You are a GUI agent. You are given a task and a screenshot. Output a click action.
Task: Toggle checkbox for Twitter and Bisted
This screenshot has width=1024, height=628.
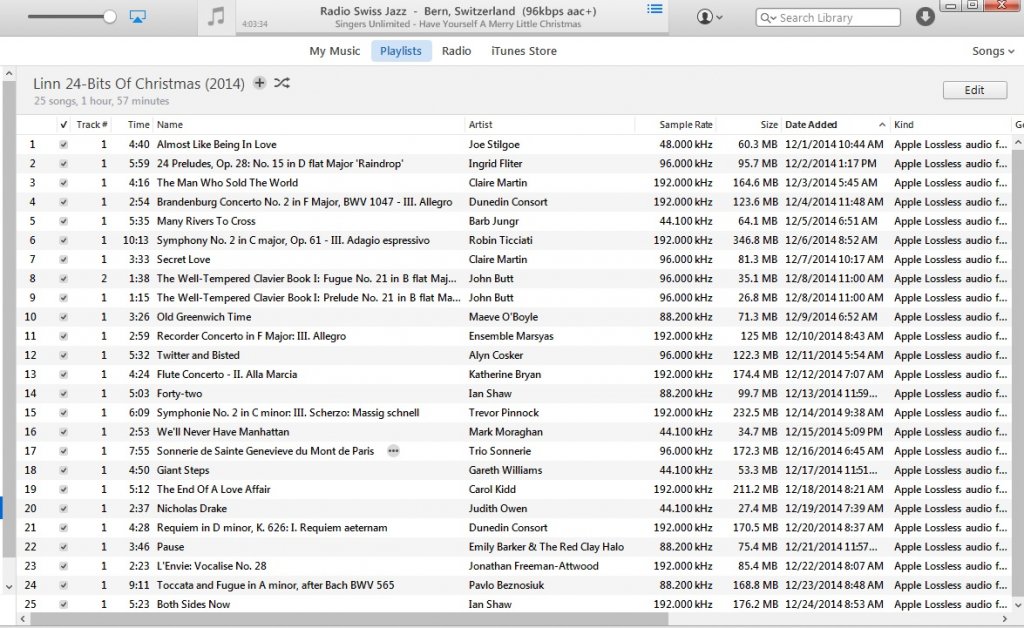click(x=63, y=356)
